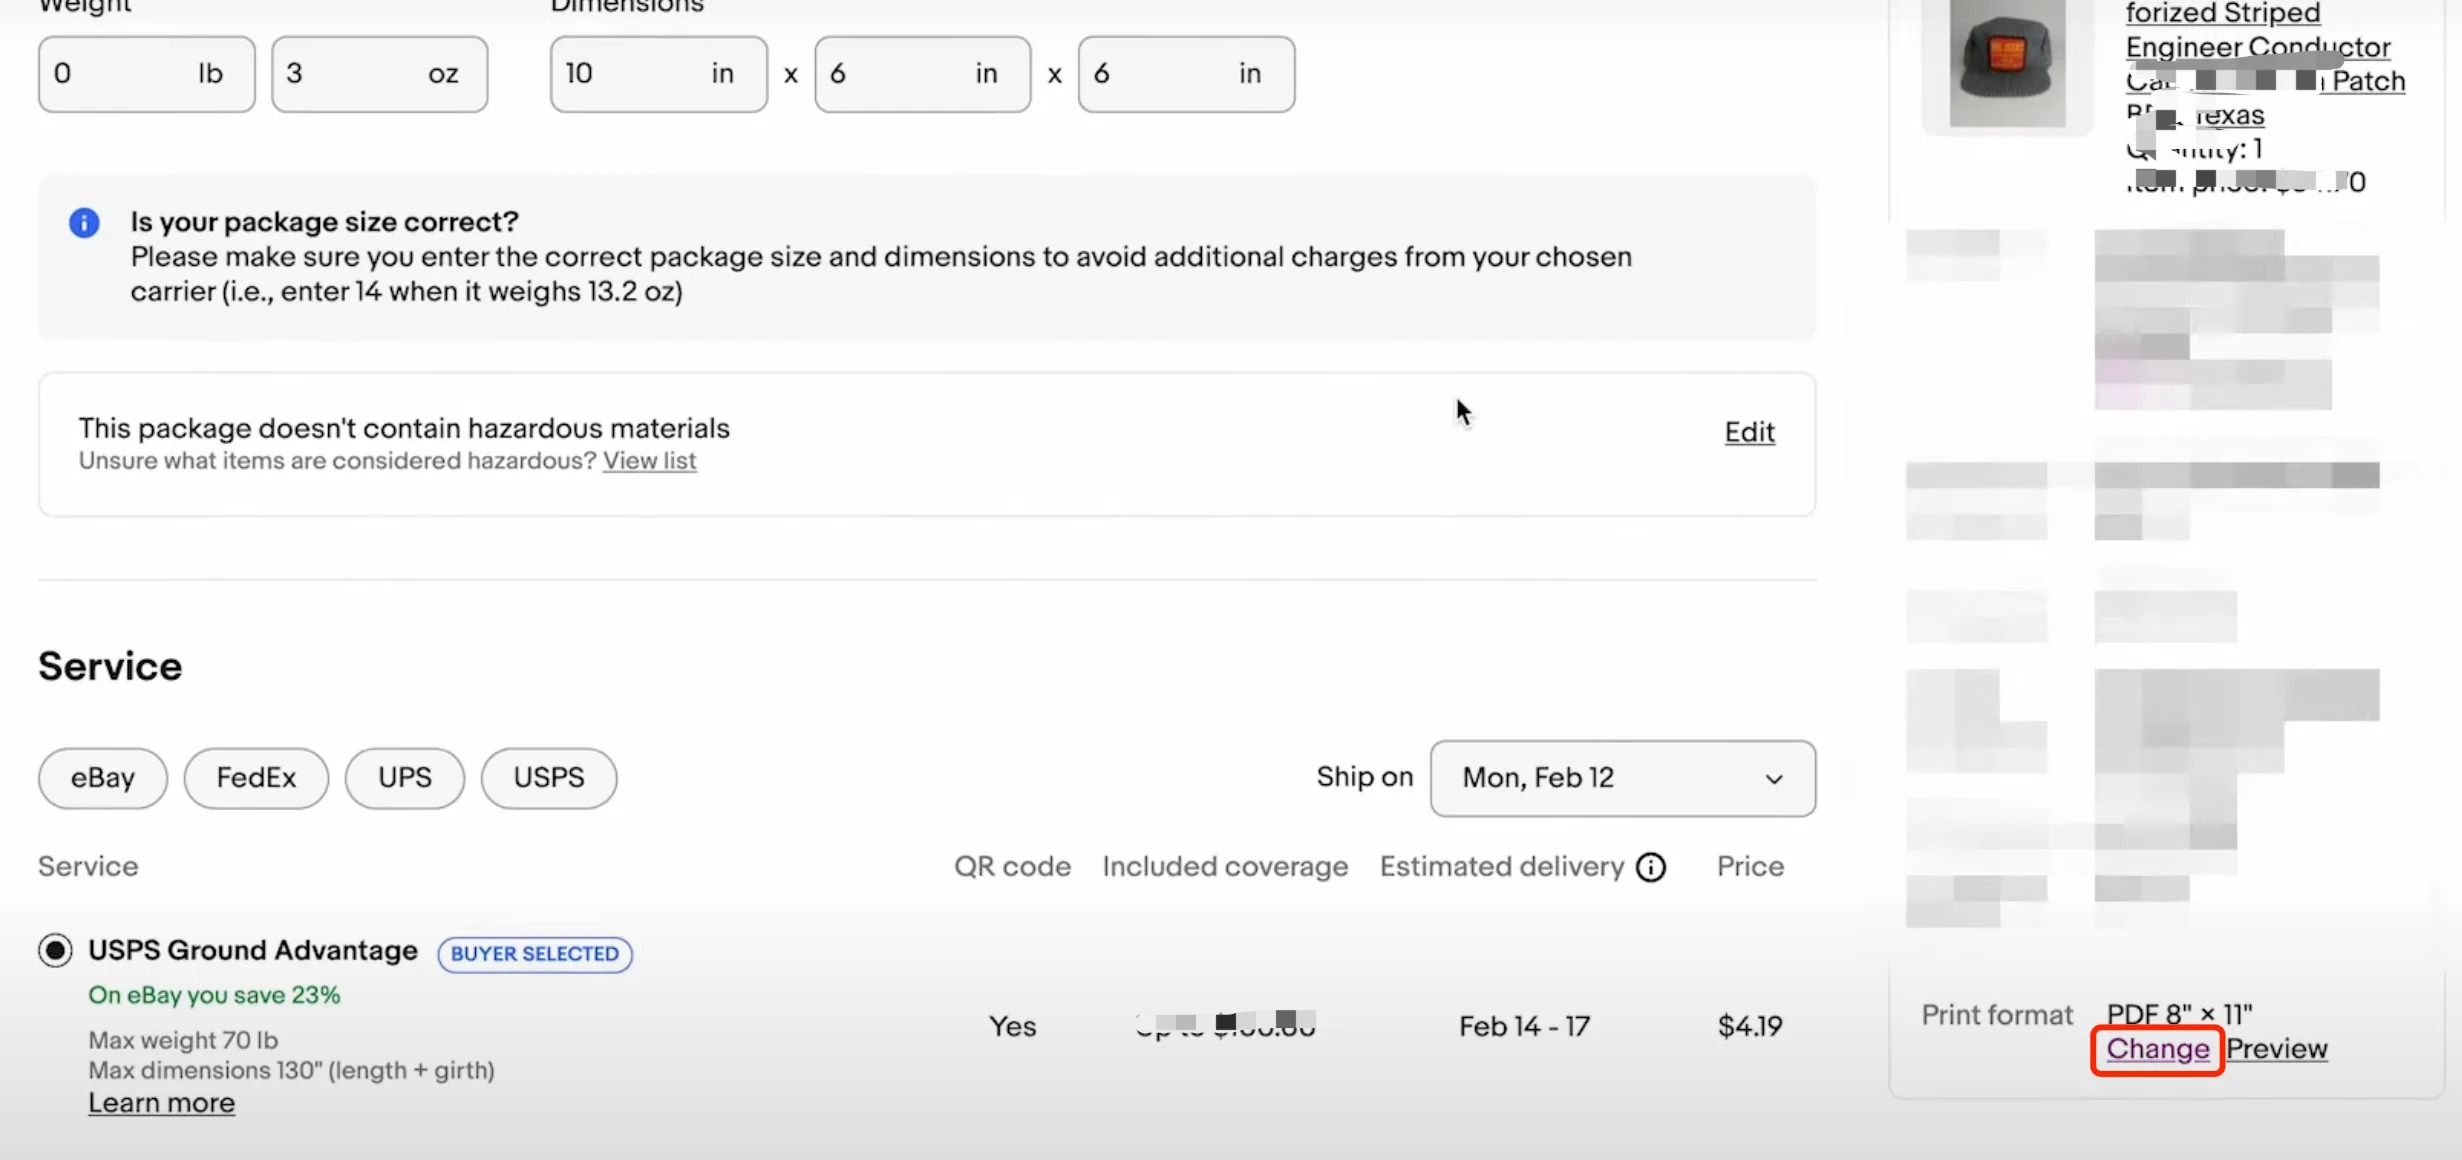Click Change print format link
This screenshot has width=2462, height=1160.
click(2157, 1049)
